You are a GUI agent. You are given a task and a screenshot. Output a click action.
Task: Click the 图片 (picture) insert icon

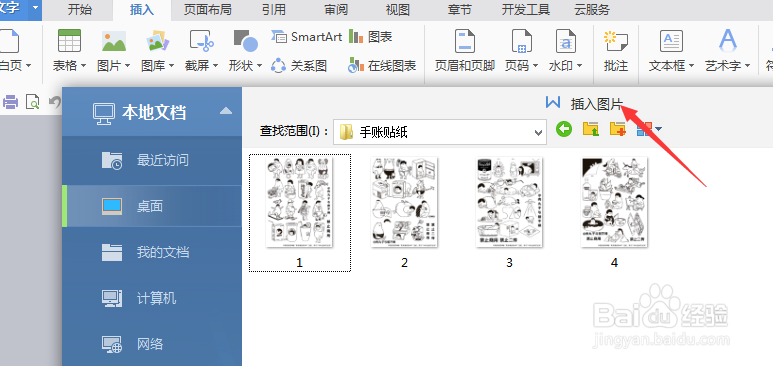coord(114,41)
